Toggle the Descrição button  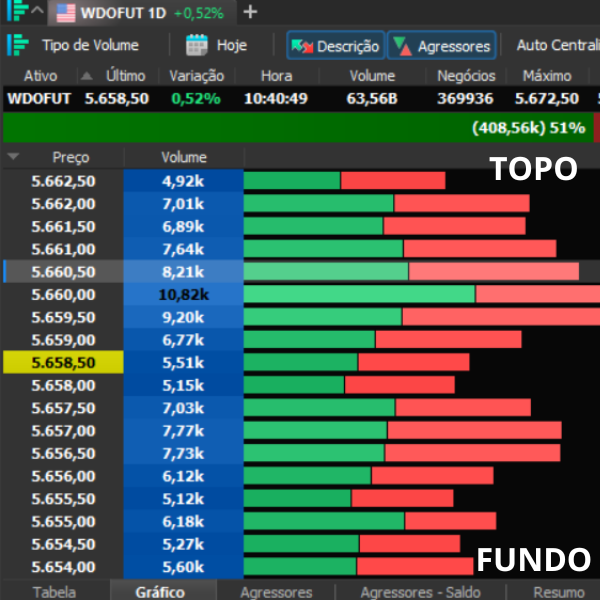pyautogui.click(x=334, y=46)
